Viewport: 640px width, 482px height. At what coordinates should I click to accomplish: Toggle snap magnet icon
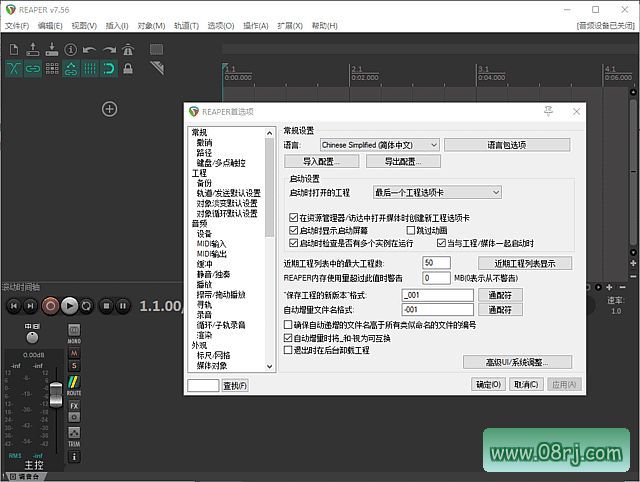point(109,69)
